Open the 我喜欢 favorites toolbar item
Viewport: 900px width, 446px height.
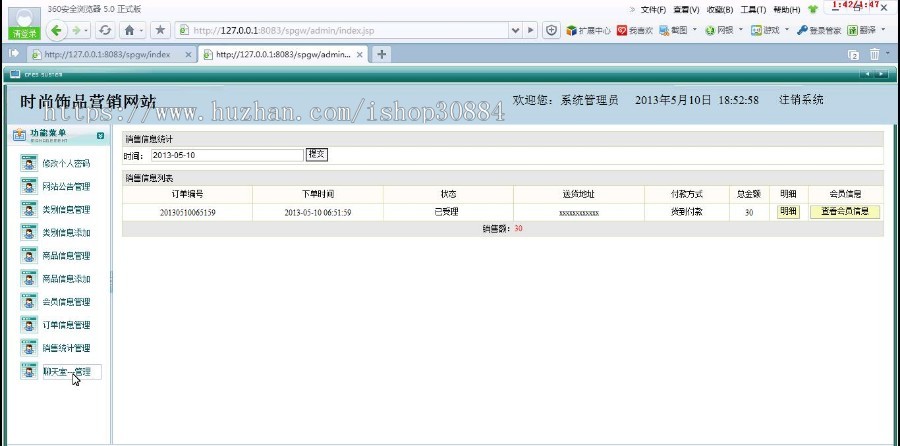pos(635,30)
